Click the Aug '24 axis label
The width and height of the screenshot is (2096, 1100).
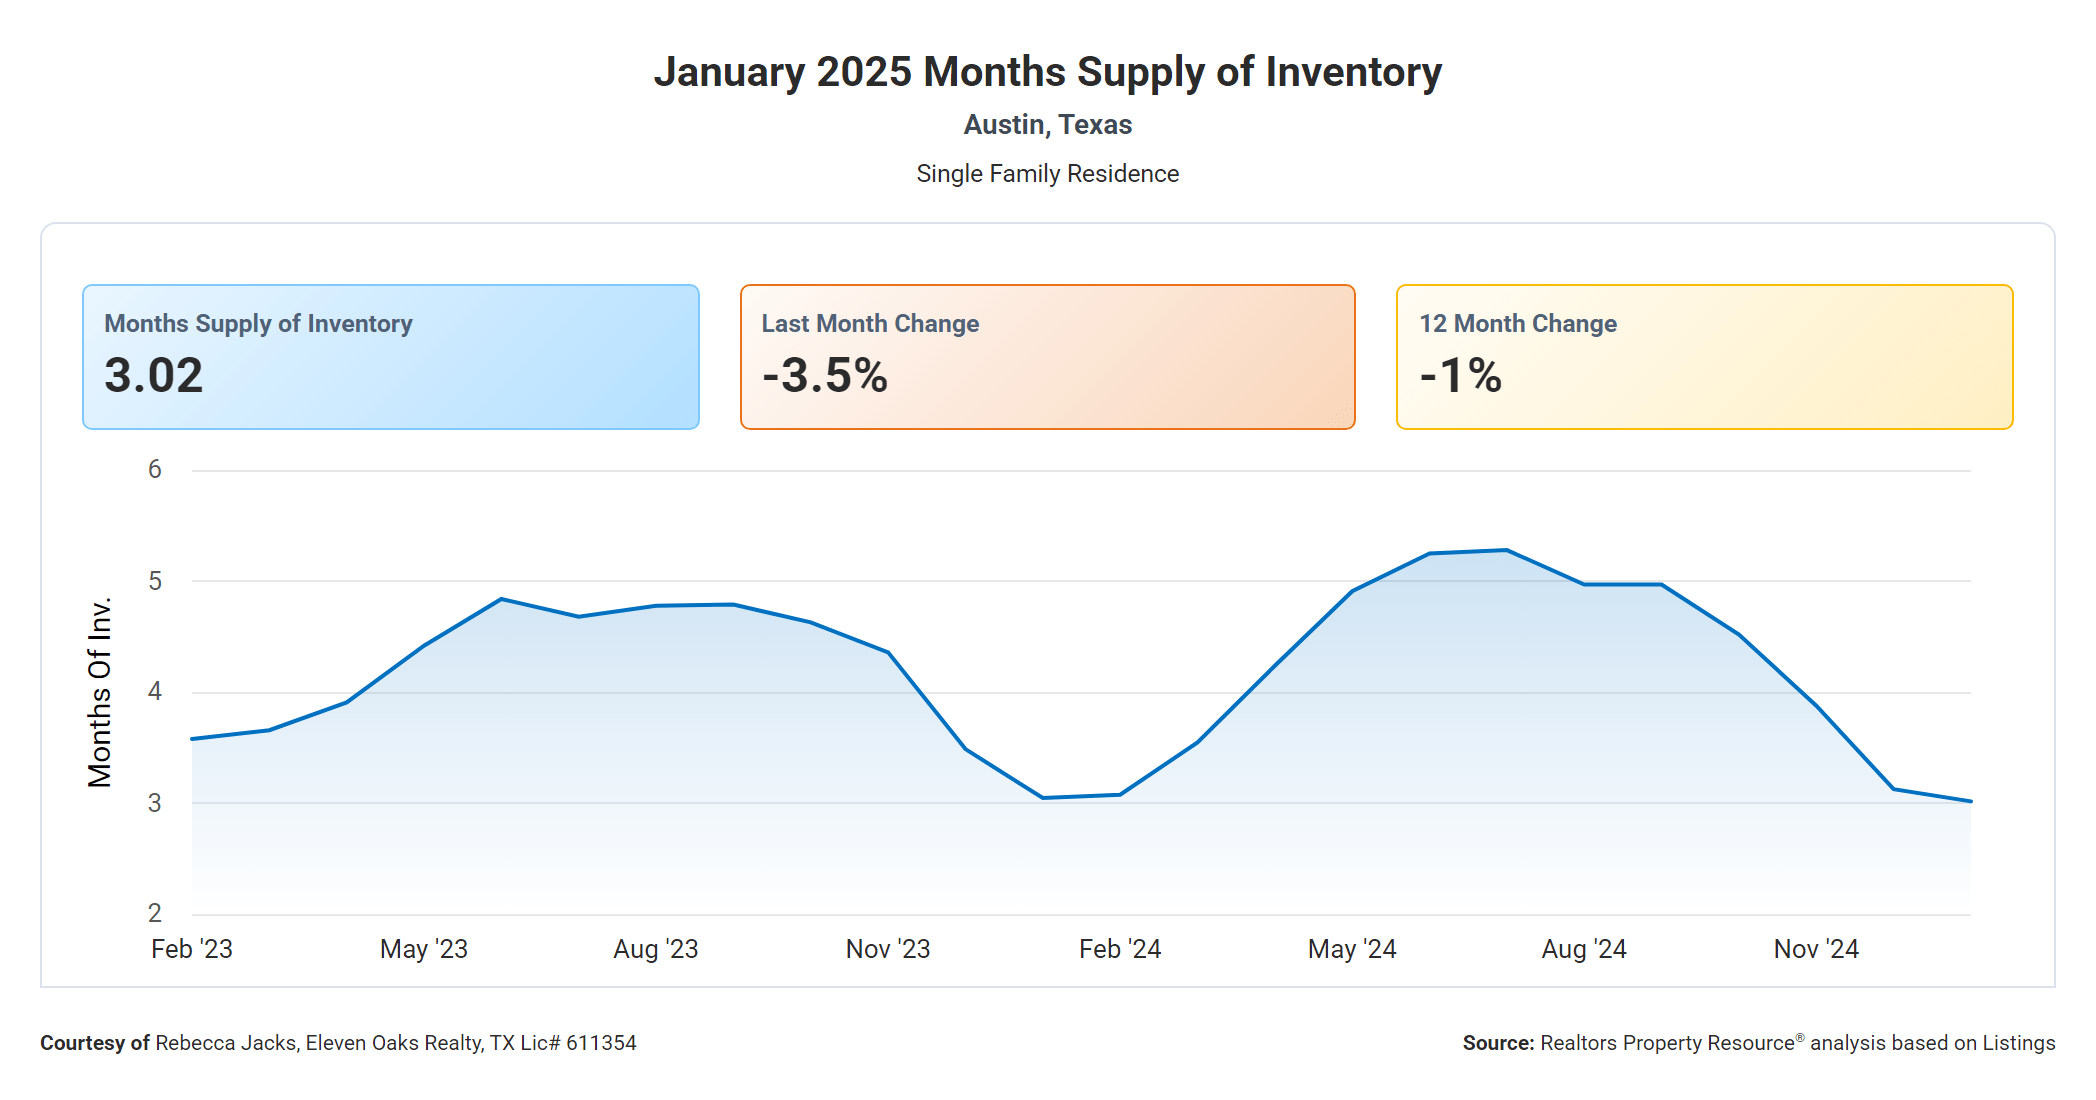pyautogui.click(x=1584, y=949)
